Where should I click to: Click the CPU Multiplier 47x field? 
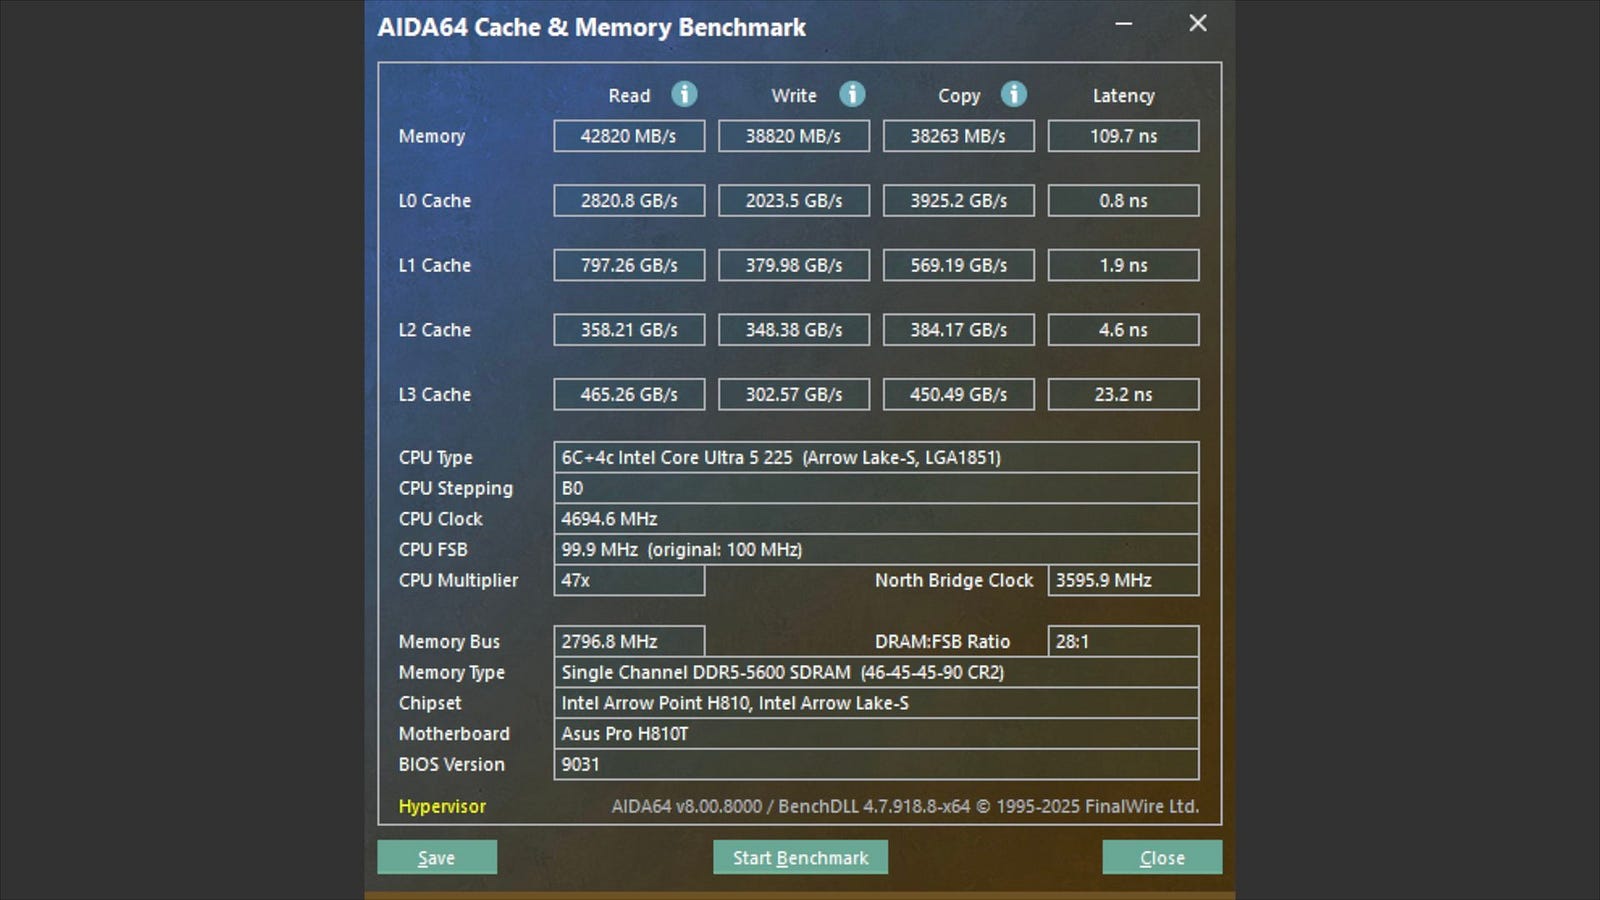point(629,580)
